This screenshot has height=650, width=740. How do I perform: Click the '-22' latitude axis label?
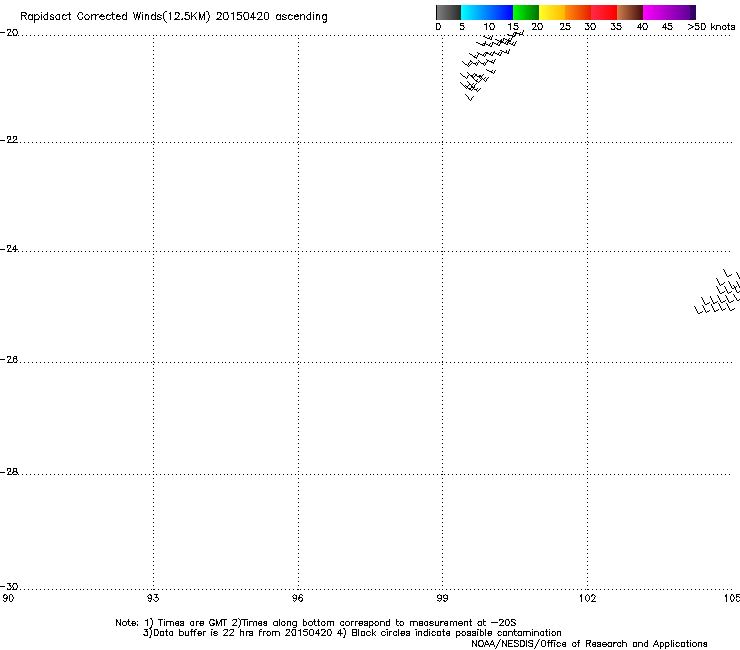[x=9, y=140]
